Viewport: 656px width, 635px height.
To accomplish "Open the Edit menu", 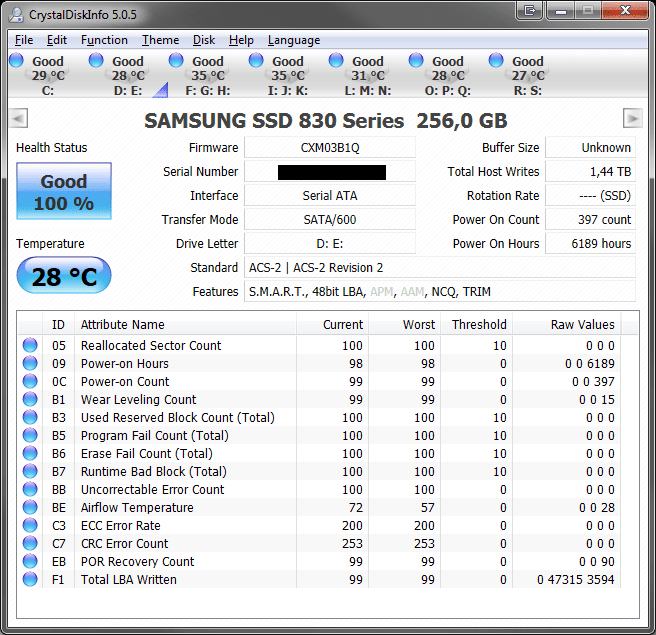I will click(x=57, y=40).
